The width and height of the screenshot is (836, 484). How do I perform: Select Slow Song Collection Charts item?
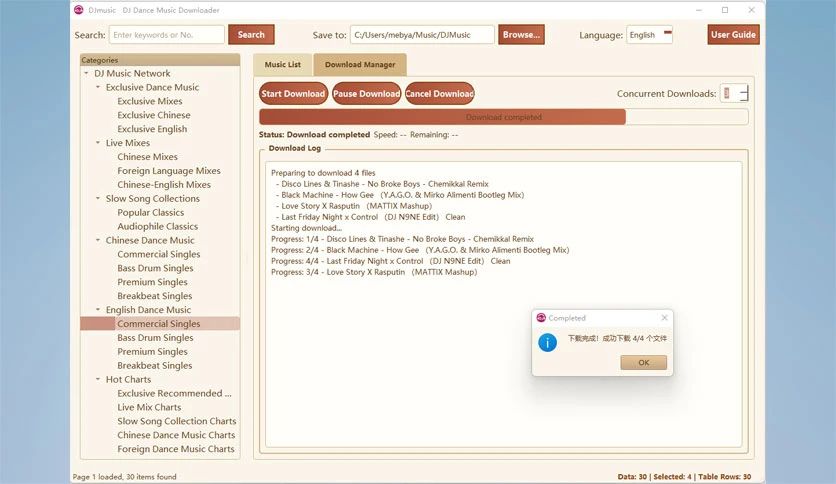[x=176, y=421]
